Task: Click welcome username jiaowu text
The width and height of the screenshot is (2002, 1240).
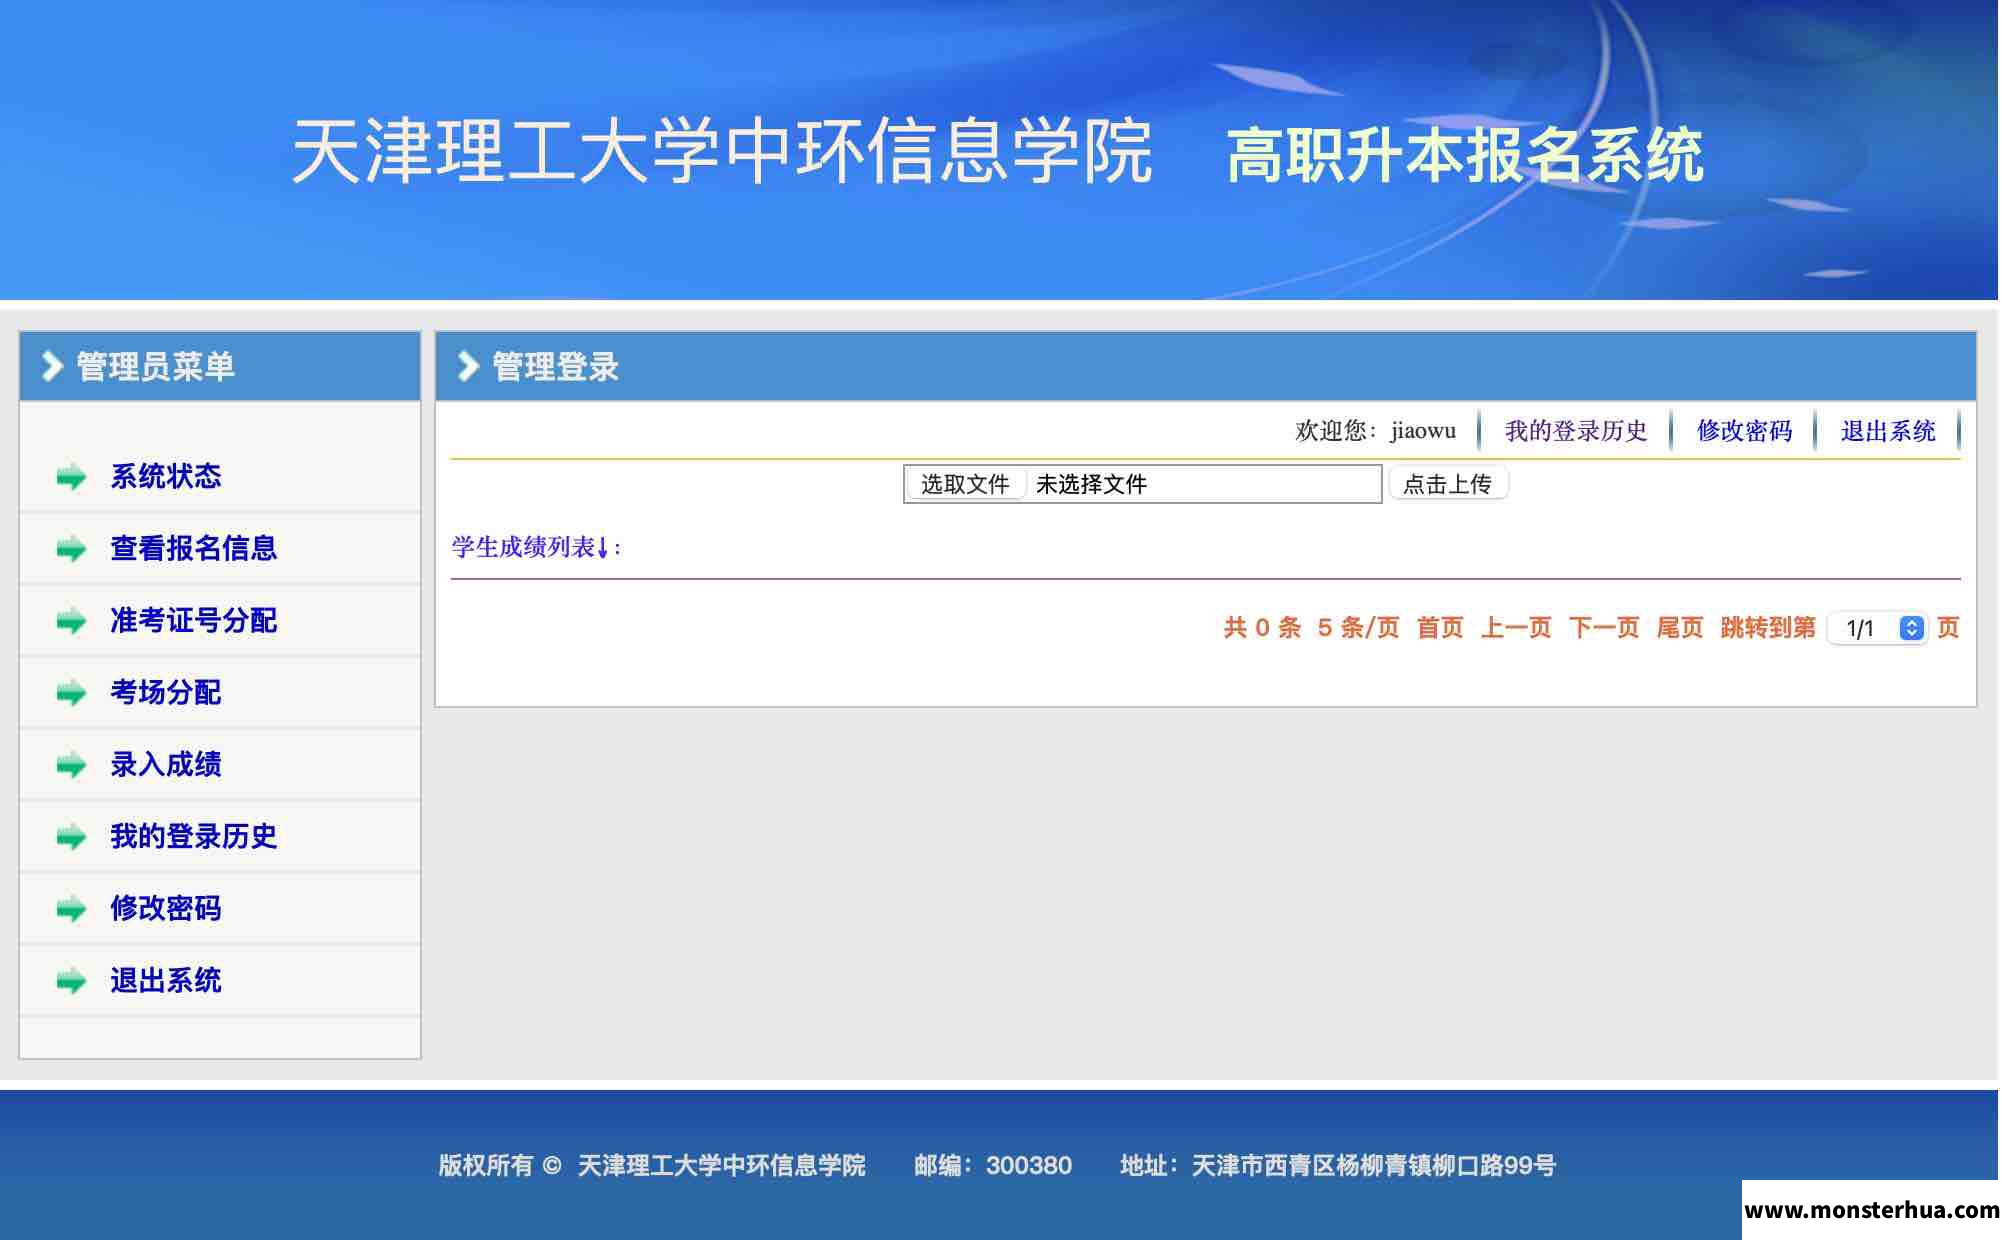Action: pyautogui.click(x=1423, y=431)
